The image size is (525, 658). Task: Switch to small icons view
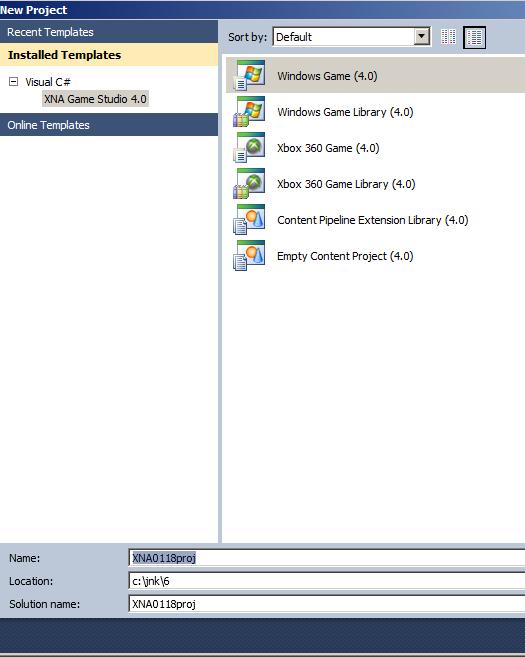(448, 37)
